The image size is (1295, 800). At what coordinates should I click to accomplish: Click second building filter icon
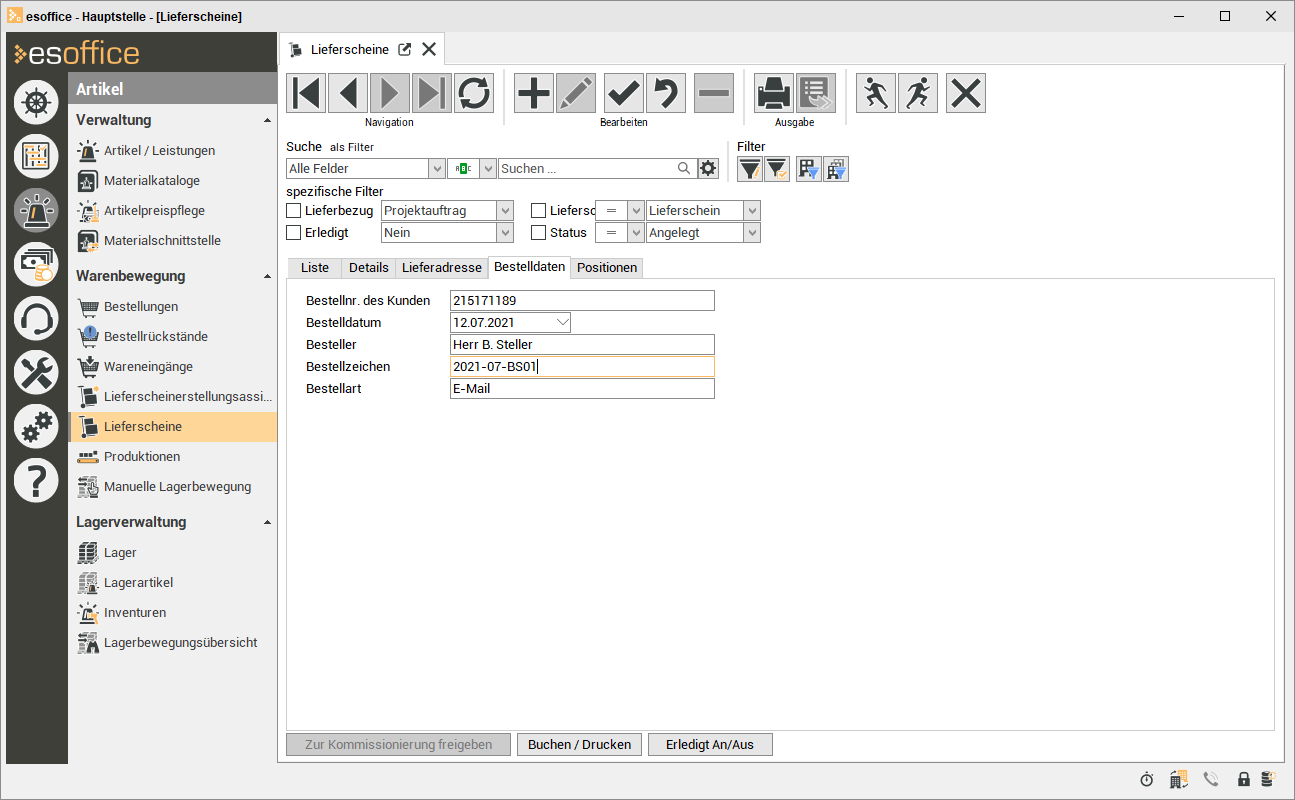pos(836,169)
